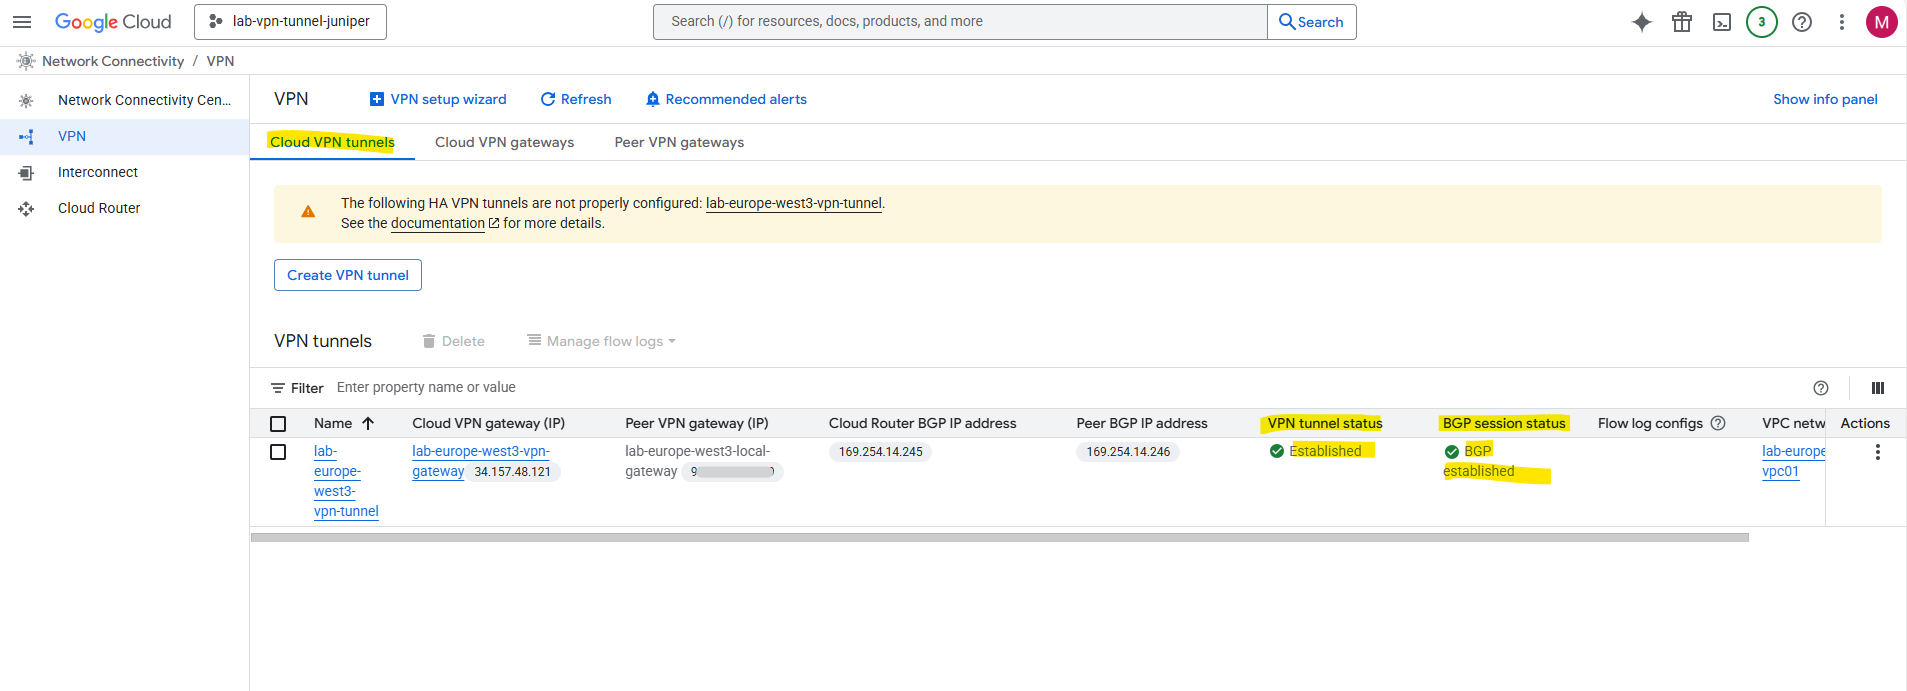
Task: Open the help question mark icon
Action: pos(1802,22)
